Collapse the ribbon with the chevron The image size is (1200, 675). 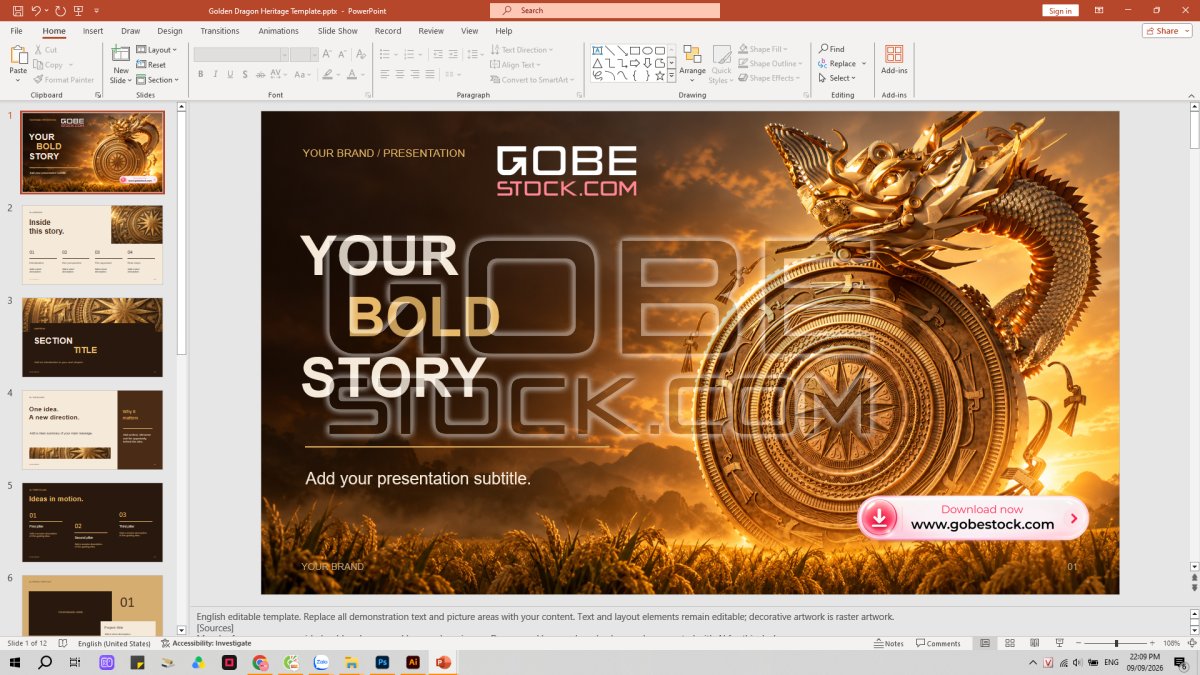[x=1190, y=95]
